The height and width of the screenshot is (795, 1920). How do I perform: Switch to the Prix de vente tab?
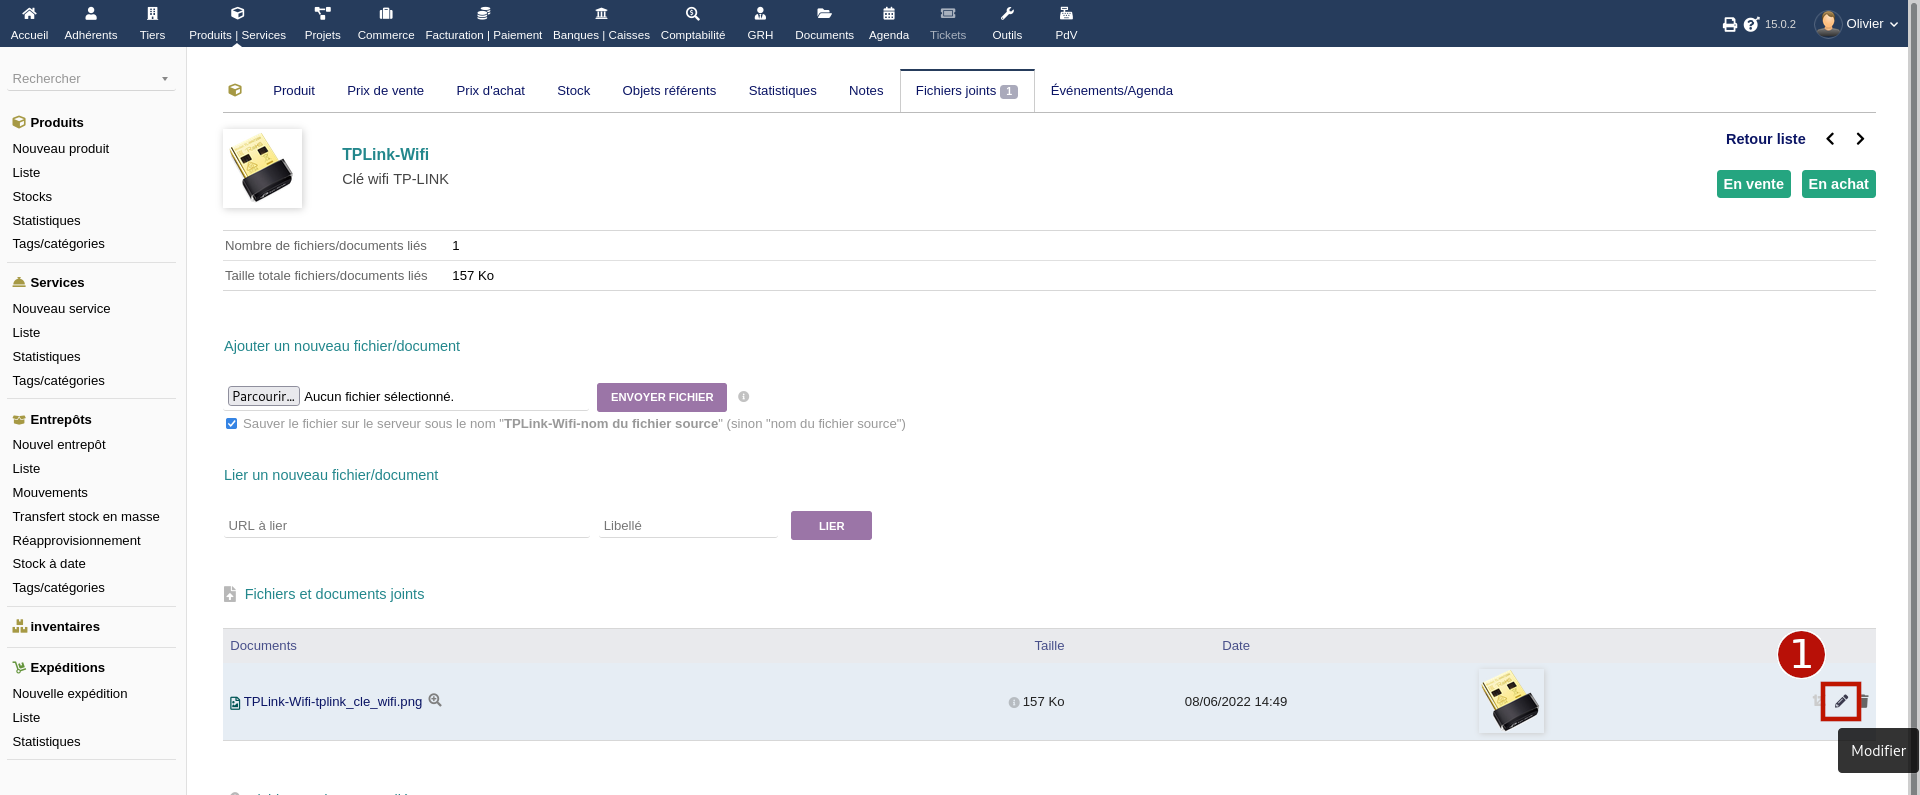(x=385, y=91)
